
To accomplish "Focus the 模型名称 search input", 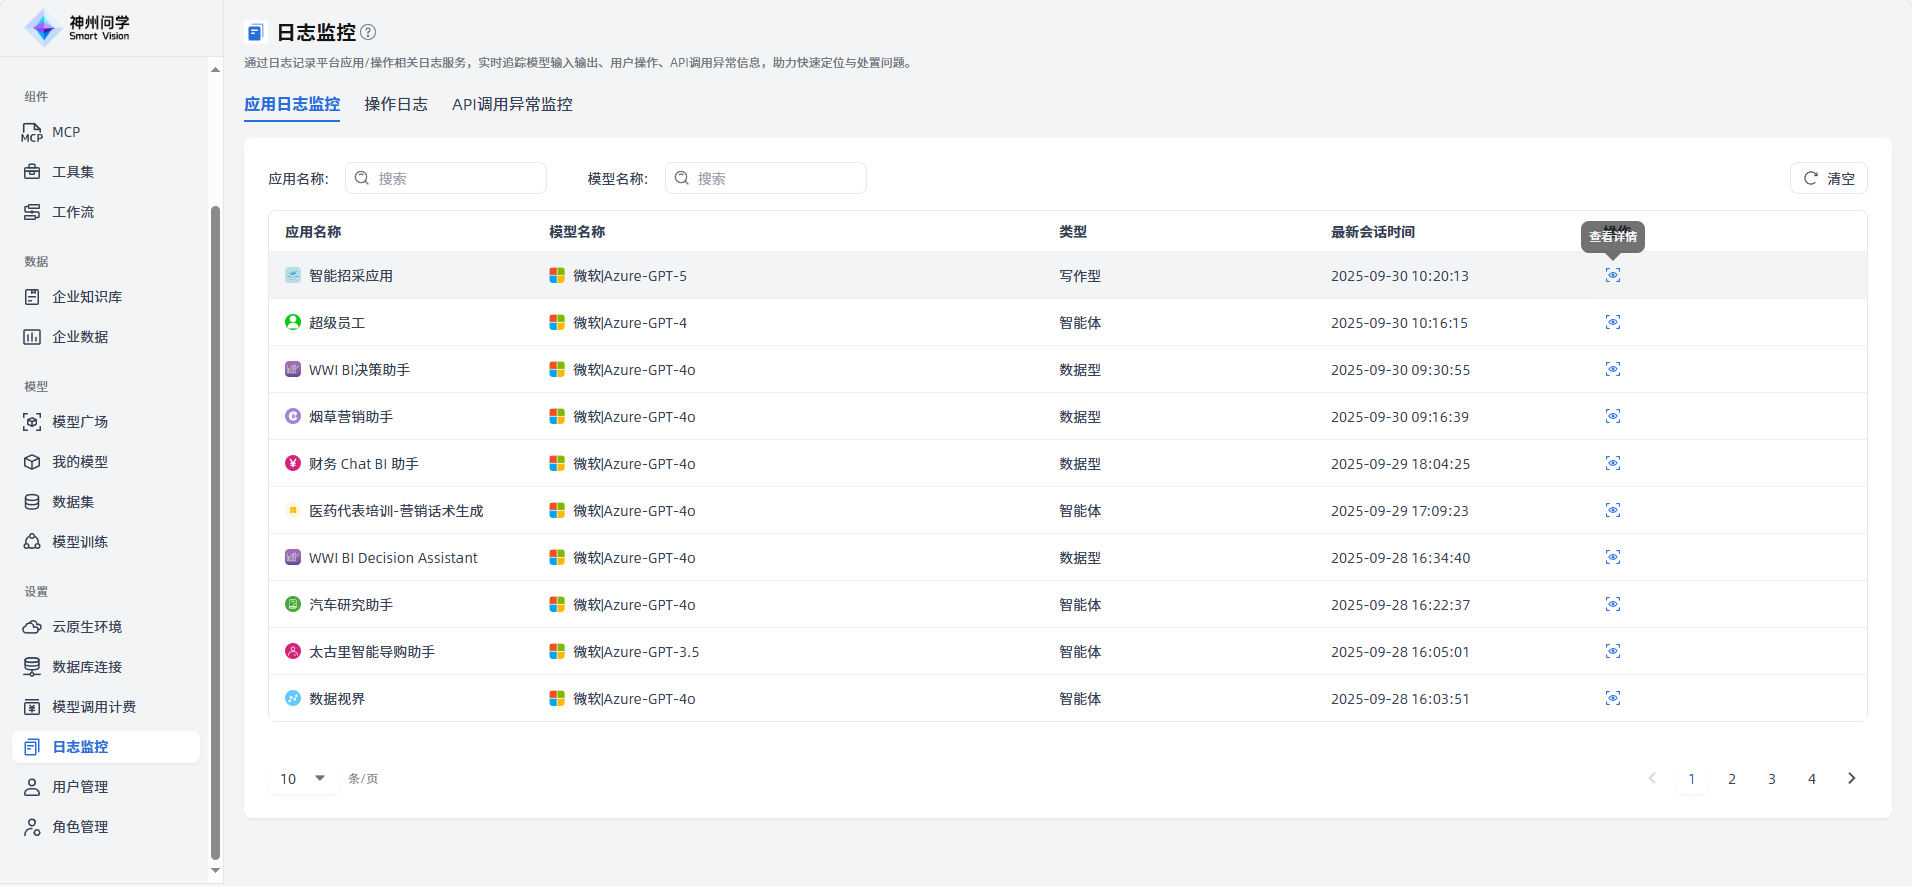I will tap(777, 178).
